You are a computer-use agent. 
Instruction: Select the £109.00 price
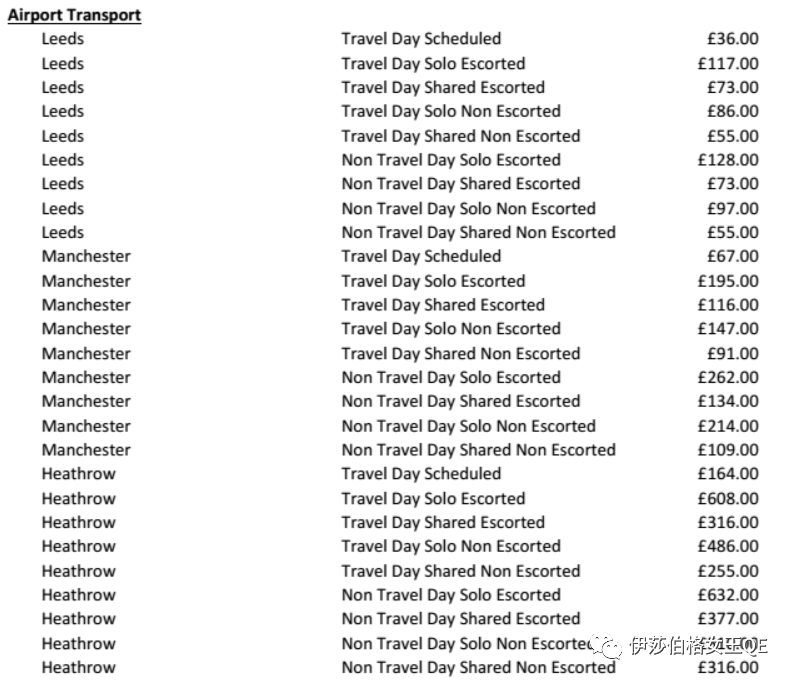728,450
